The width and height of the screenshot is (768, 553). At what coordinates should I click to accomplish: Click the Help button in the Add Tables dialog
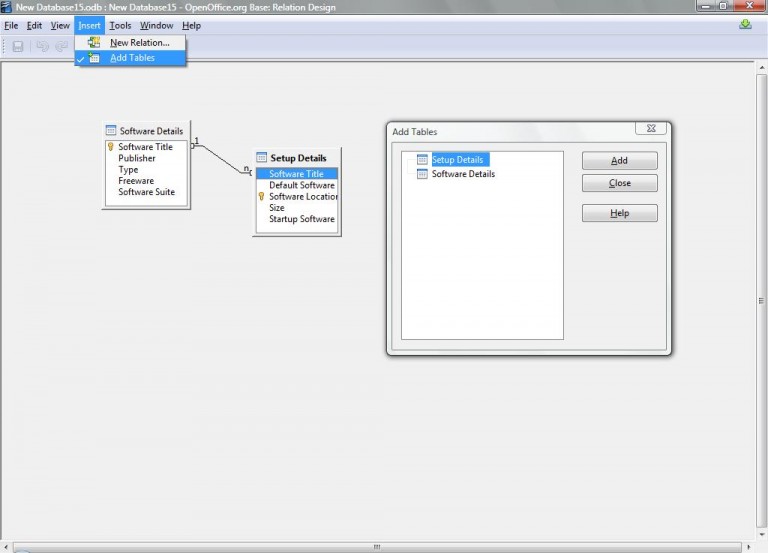point(620,213)
